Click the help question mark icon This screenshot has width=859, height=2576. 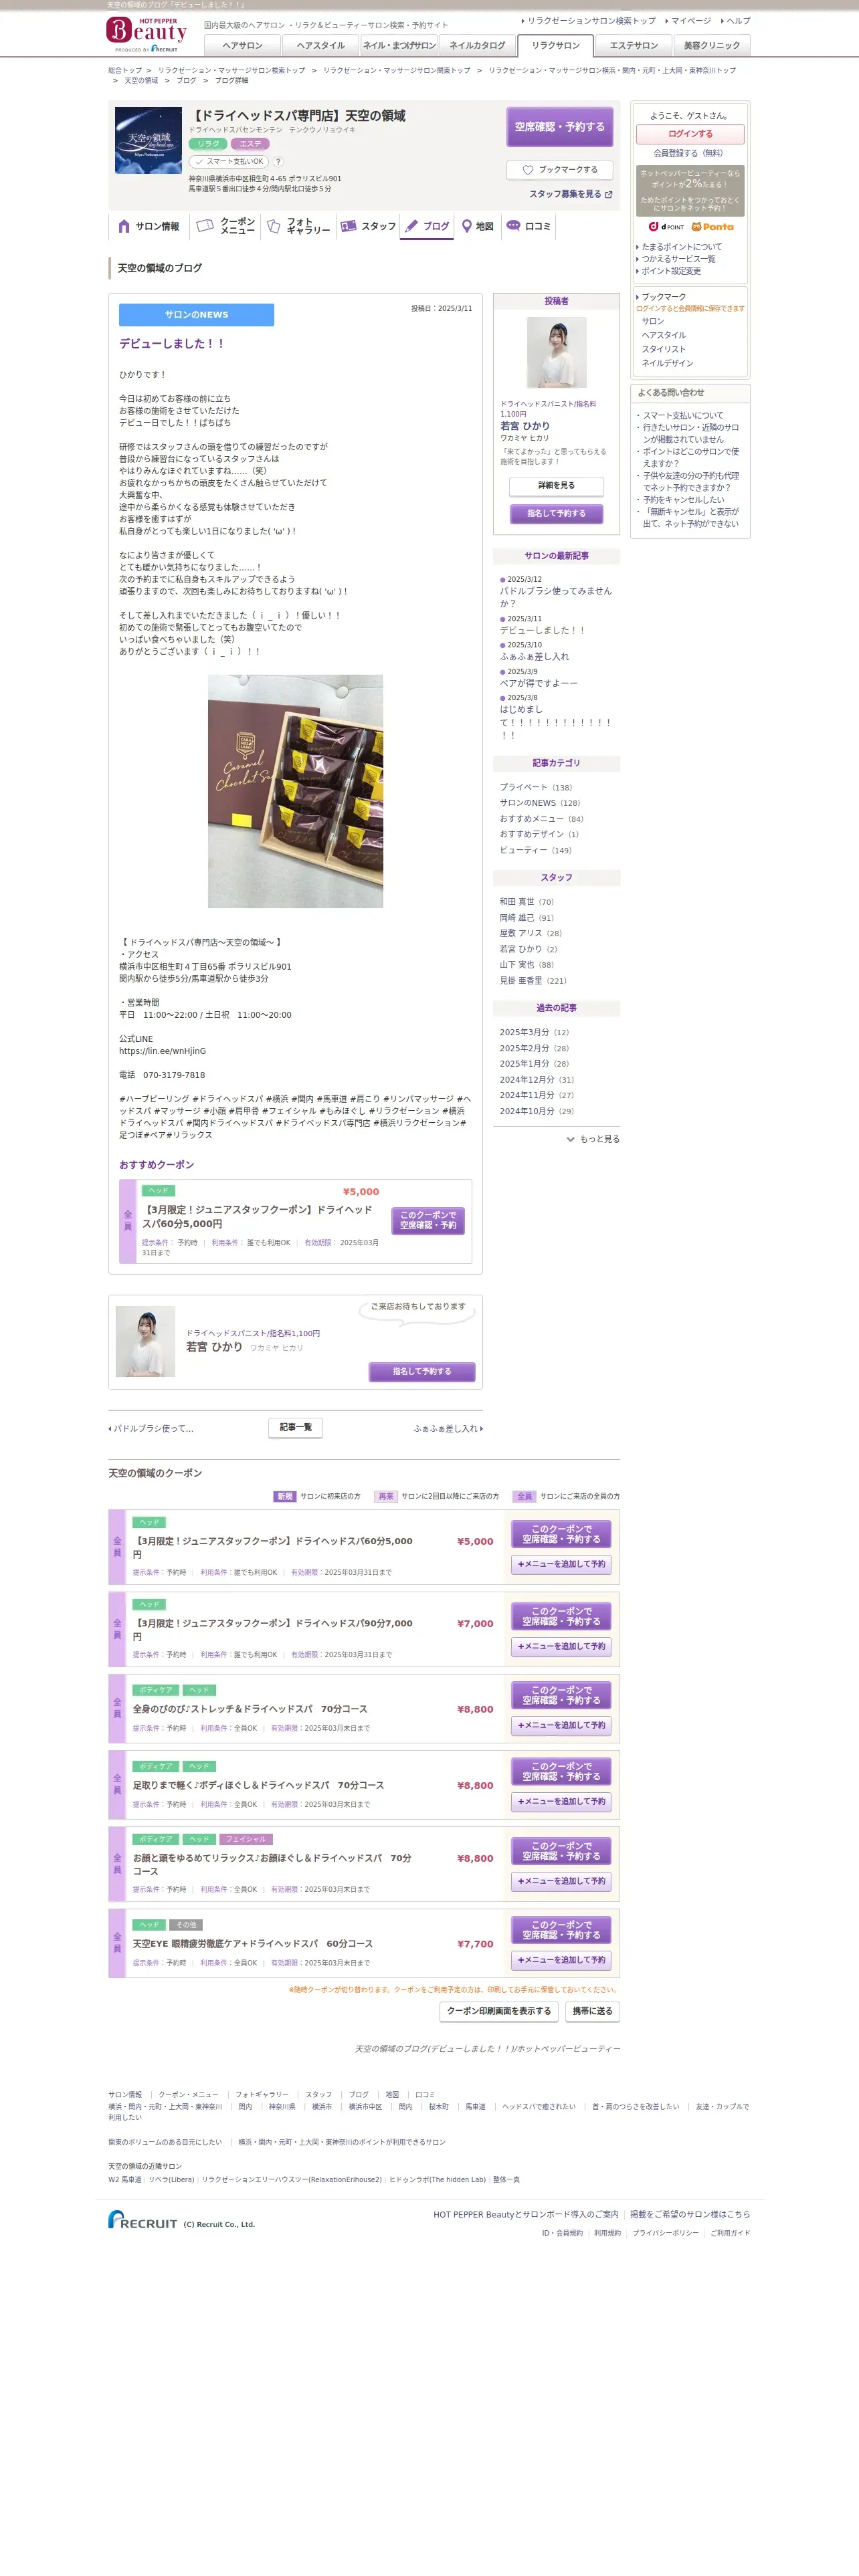tap(278, 161)
